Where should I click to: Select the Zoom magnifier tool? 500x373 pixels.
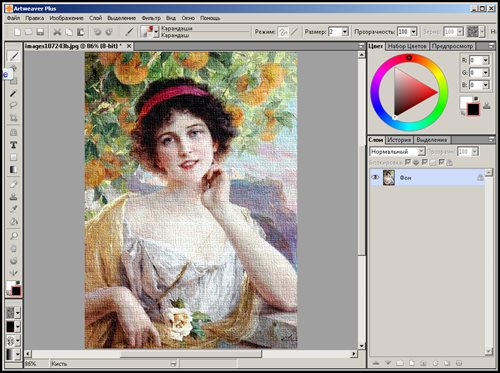(x=13, y=236)
